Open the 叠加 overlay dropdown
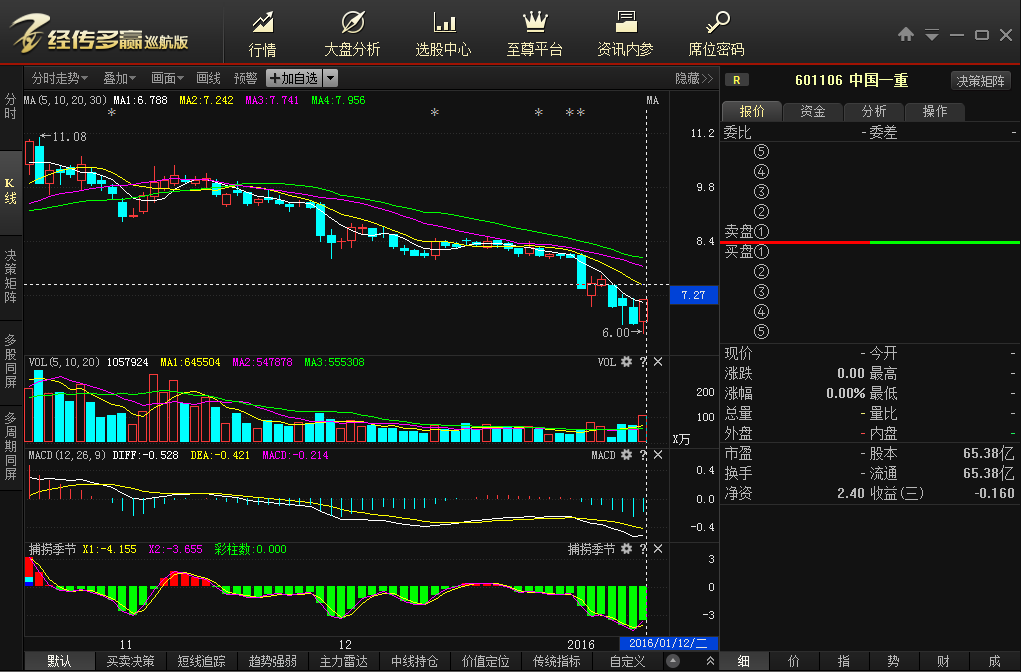 121,78
